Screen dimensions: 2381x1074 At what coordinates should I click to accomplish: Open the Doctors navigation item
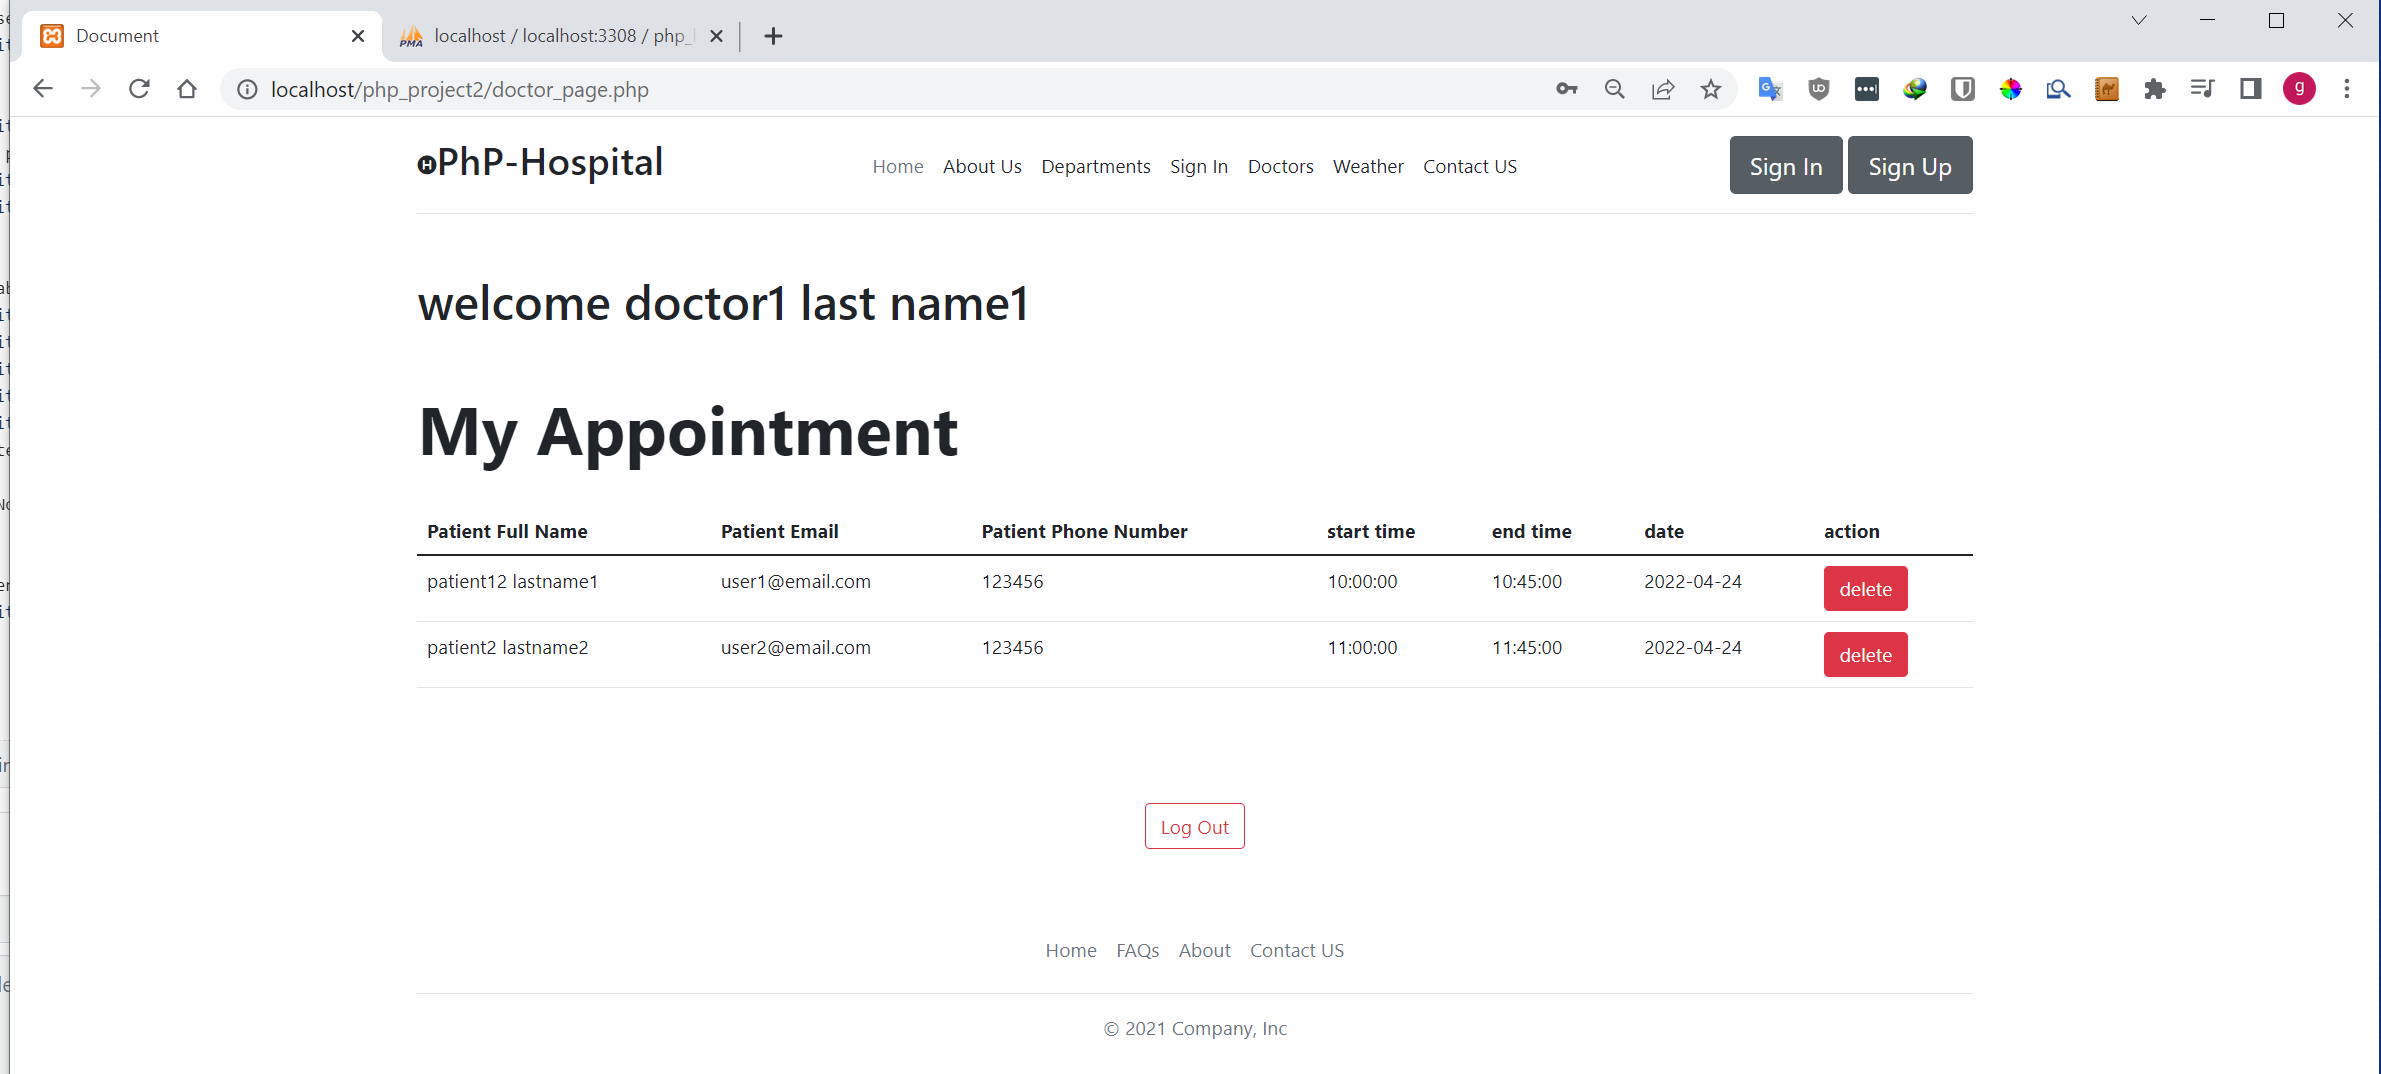pyautogui.click(x=1280, y=166)
